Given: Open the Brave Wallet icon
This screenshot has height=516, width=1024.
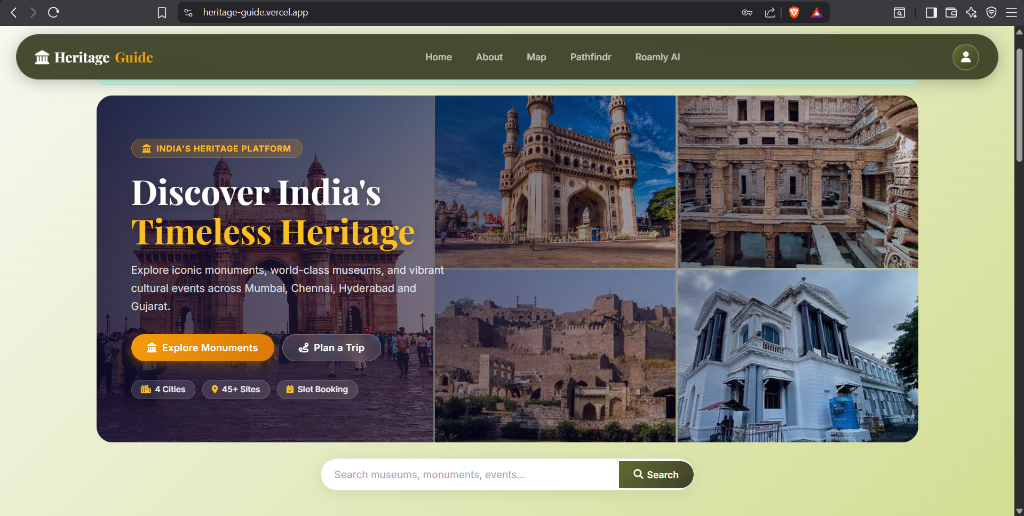Looking at the screenshot, I should (951, 12).
